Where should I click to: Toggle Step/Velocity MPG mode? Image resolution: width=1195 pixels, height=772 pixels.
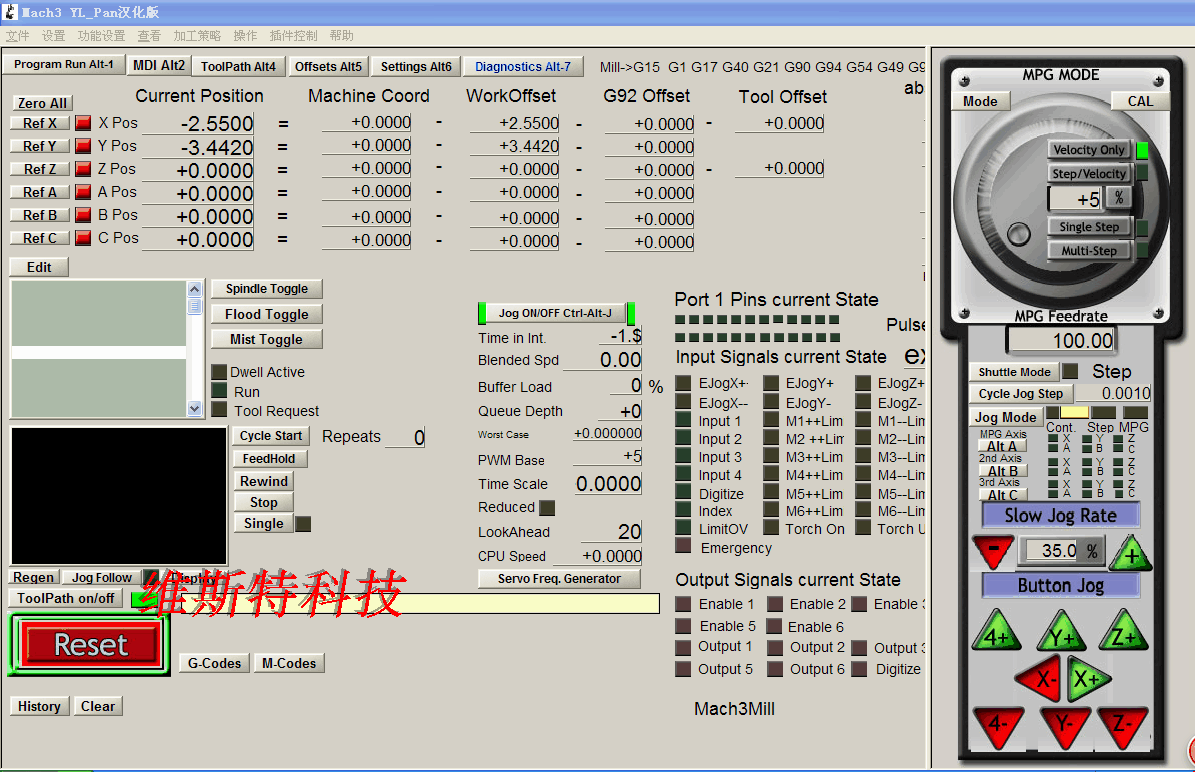(1088, 173)
